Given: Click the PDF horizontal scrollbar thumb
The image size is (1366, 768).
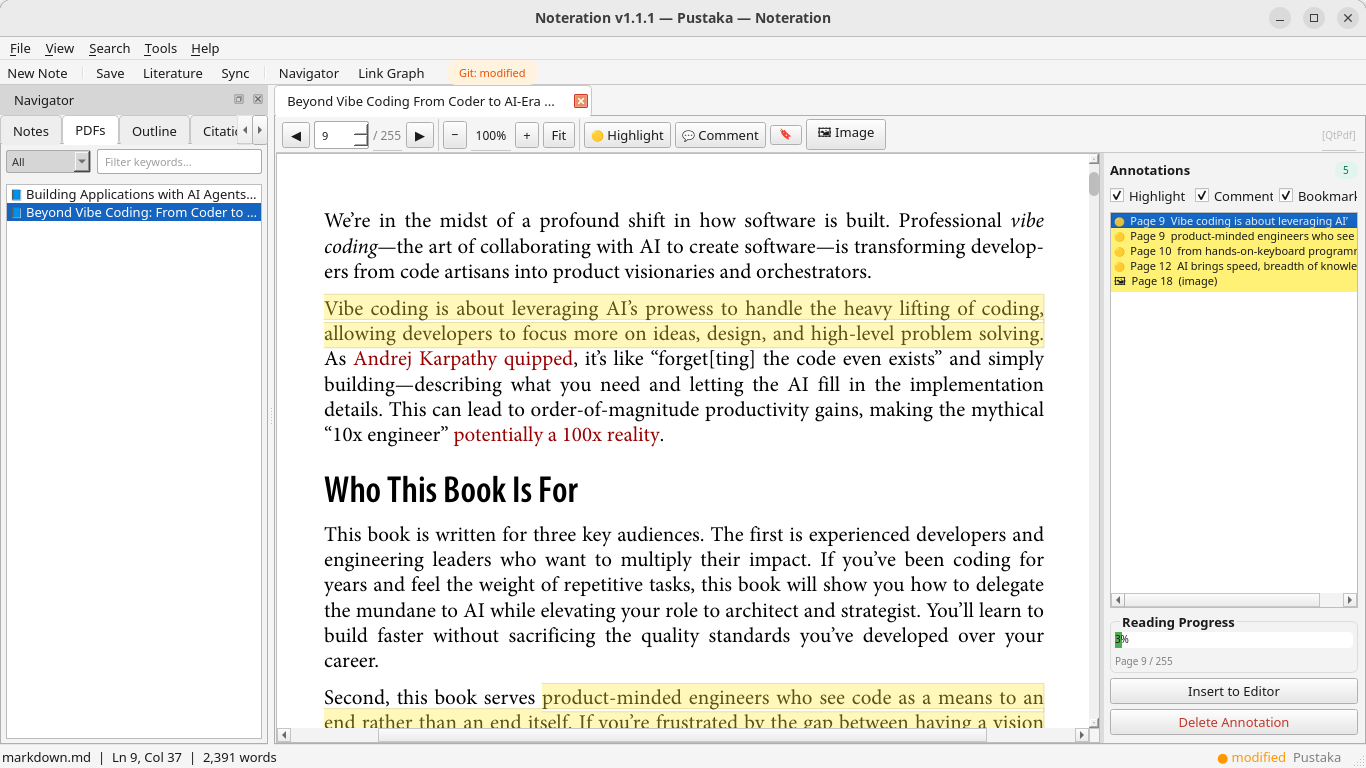Looking at the screenshot, I should point(682,735).
